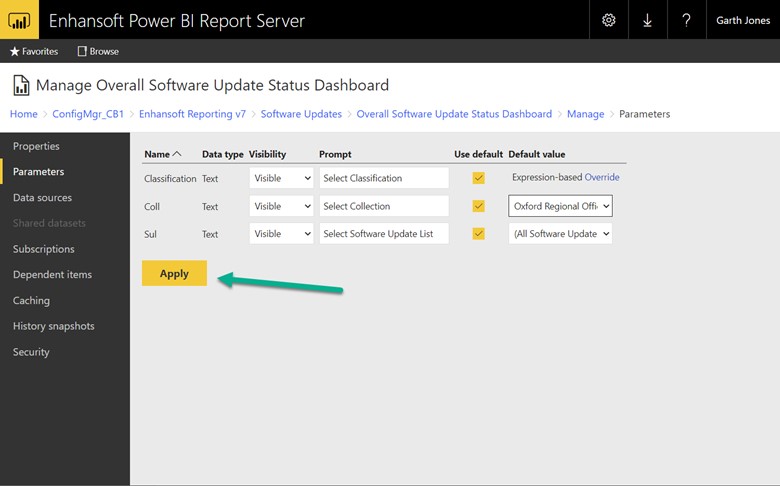The image size is (780, 486).
Task: Sort by the Name column arrow
Action: [177, 154]
